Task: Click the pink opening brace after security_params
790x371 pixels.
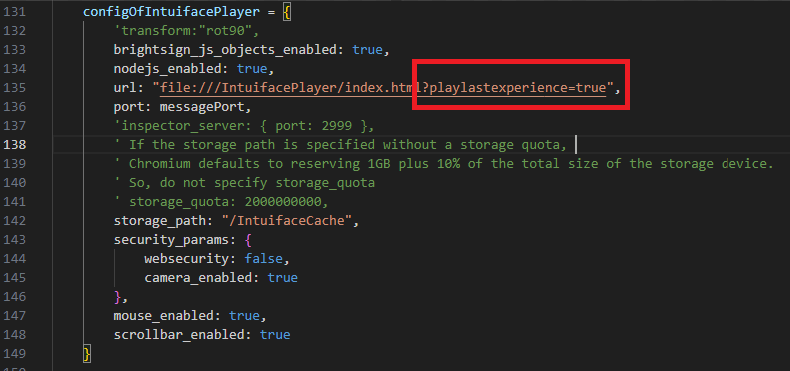Action: point(248,240)
